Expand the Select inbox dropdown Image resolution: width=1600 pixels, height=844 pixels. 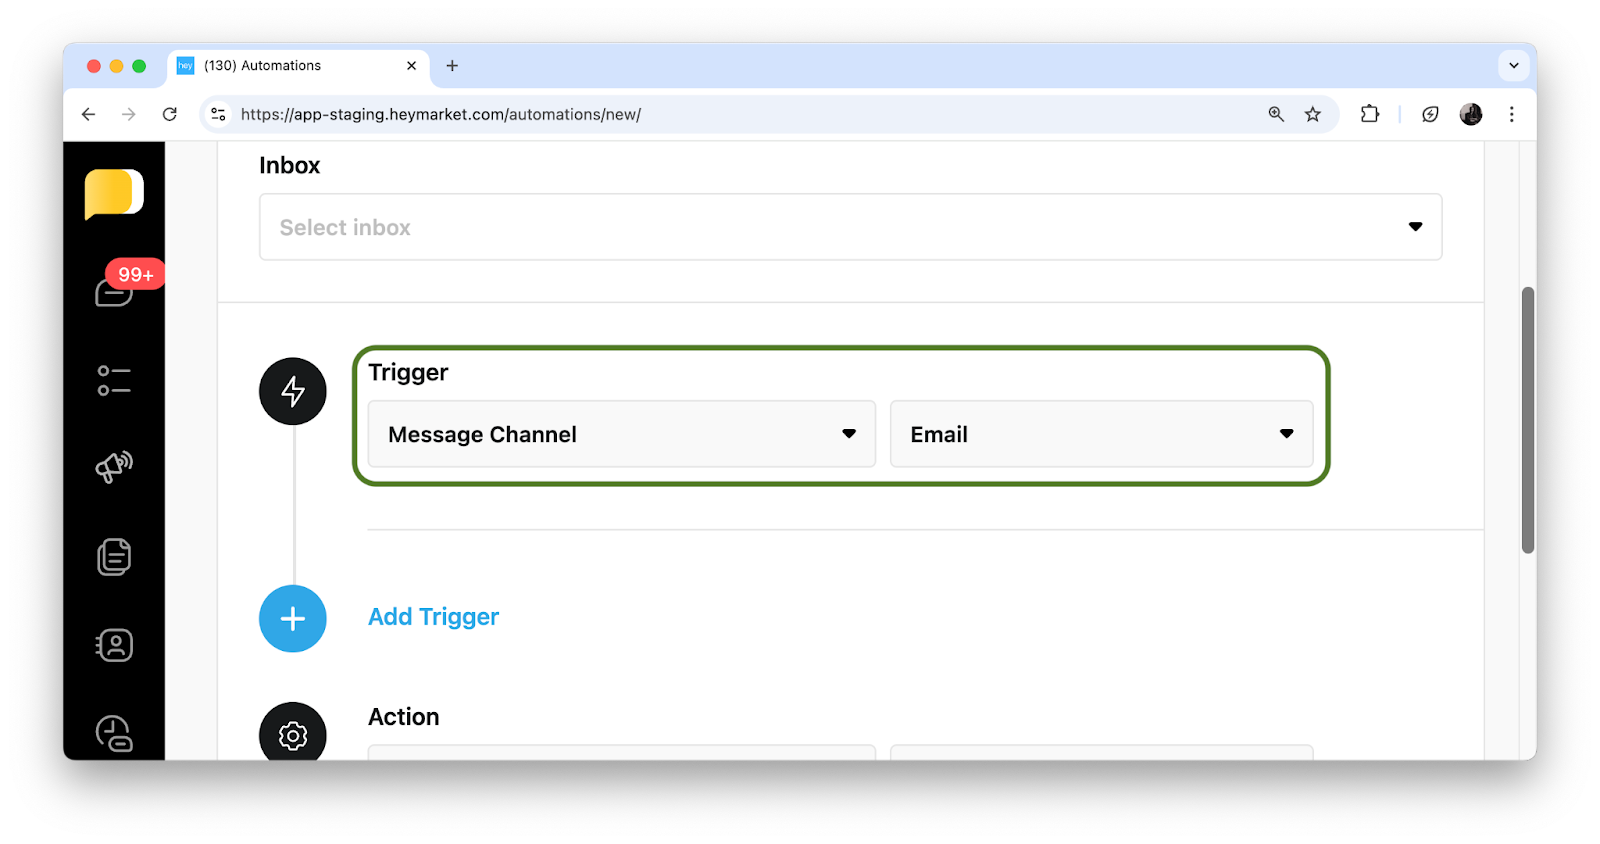pos(850,227)
